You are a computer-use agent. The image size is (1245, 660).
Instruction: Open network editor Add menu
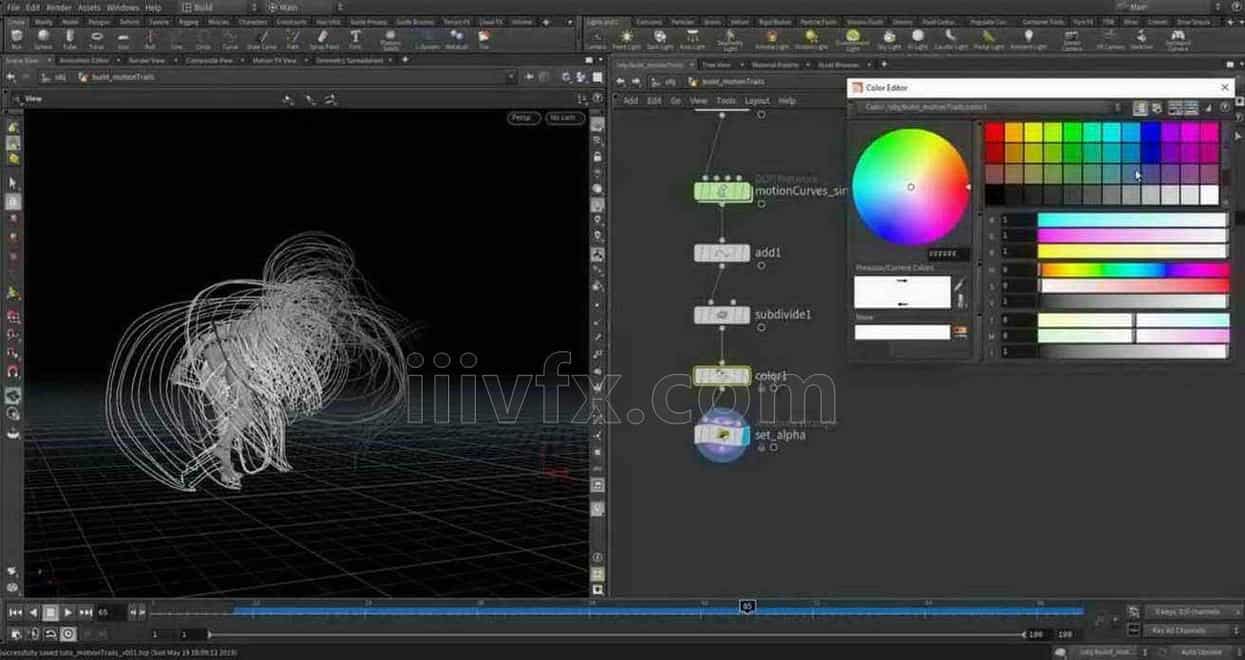[631, 100]
